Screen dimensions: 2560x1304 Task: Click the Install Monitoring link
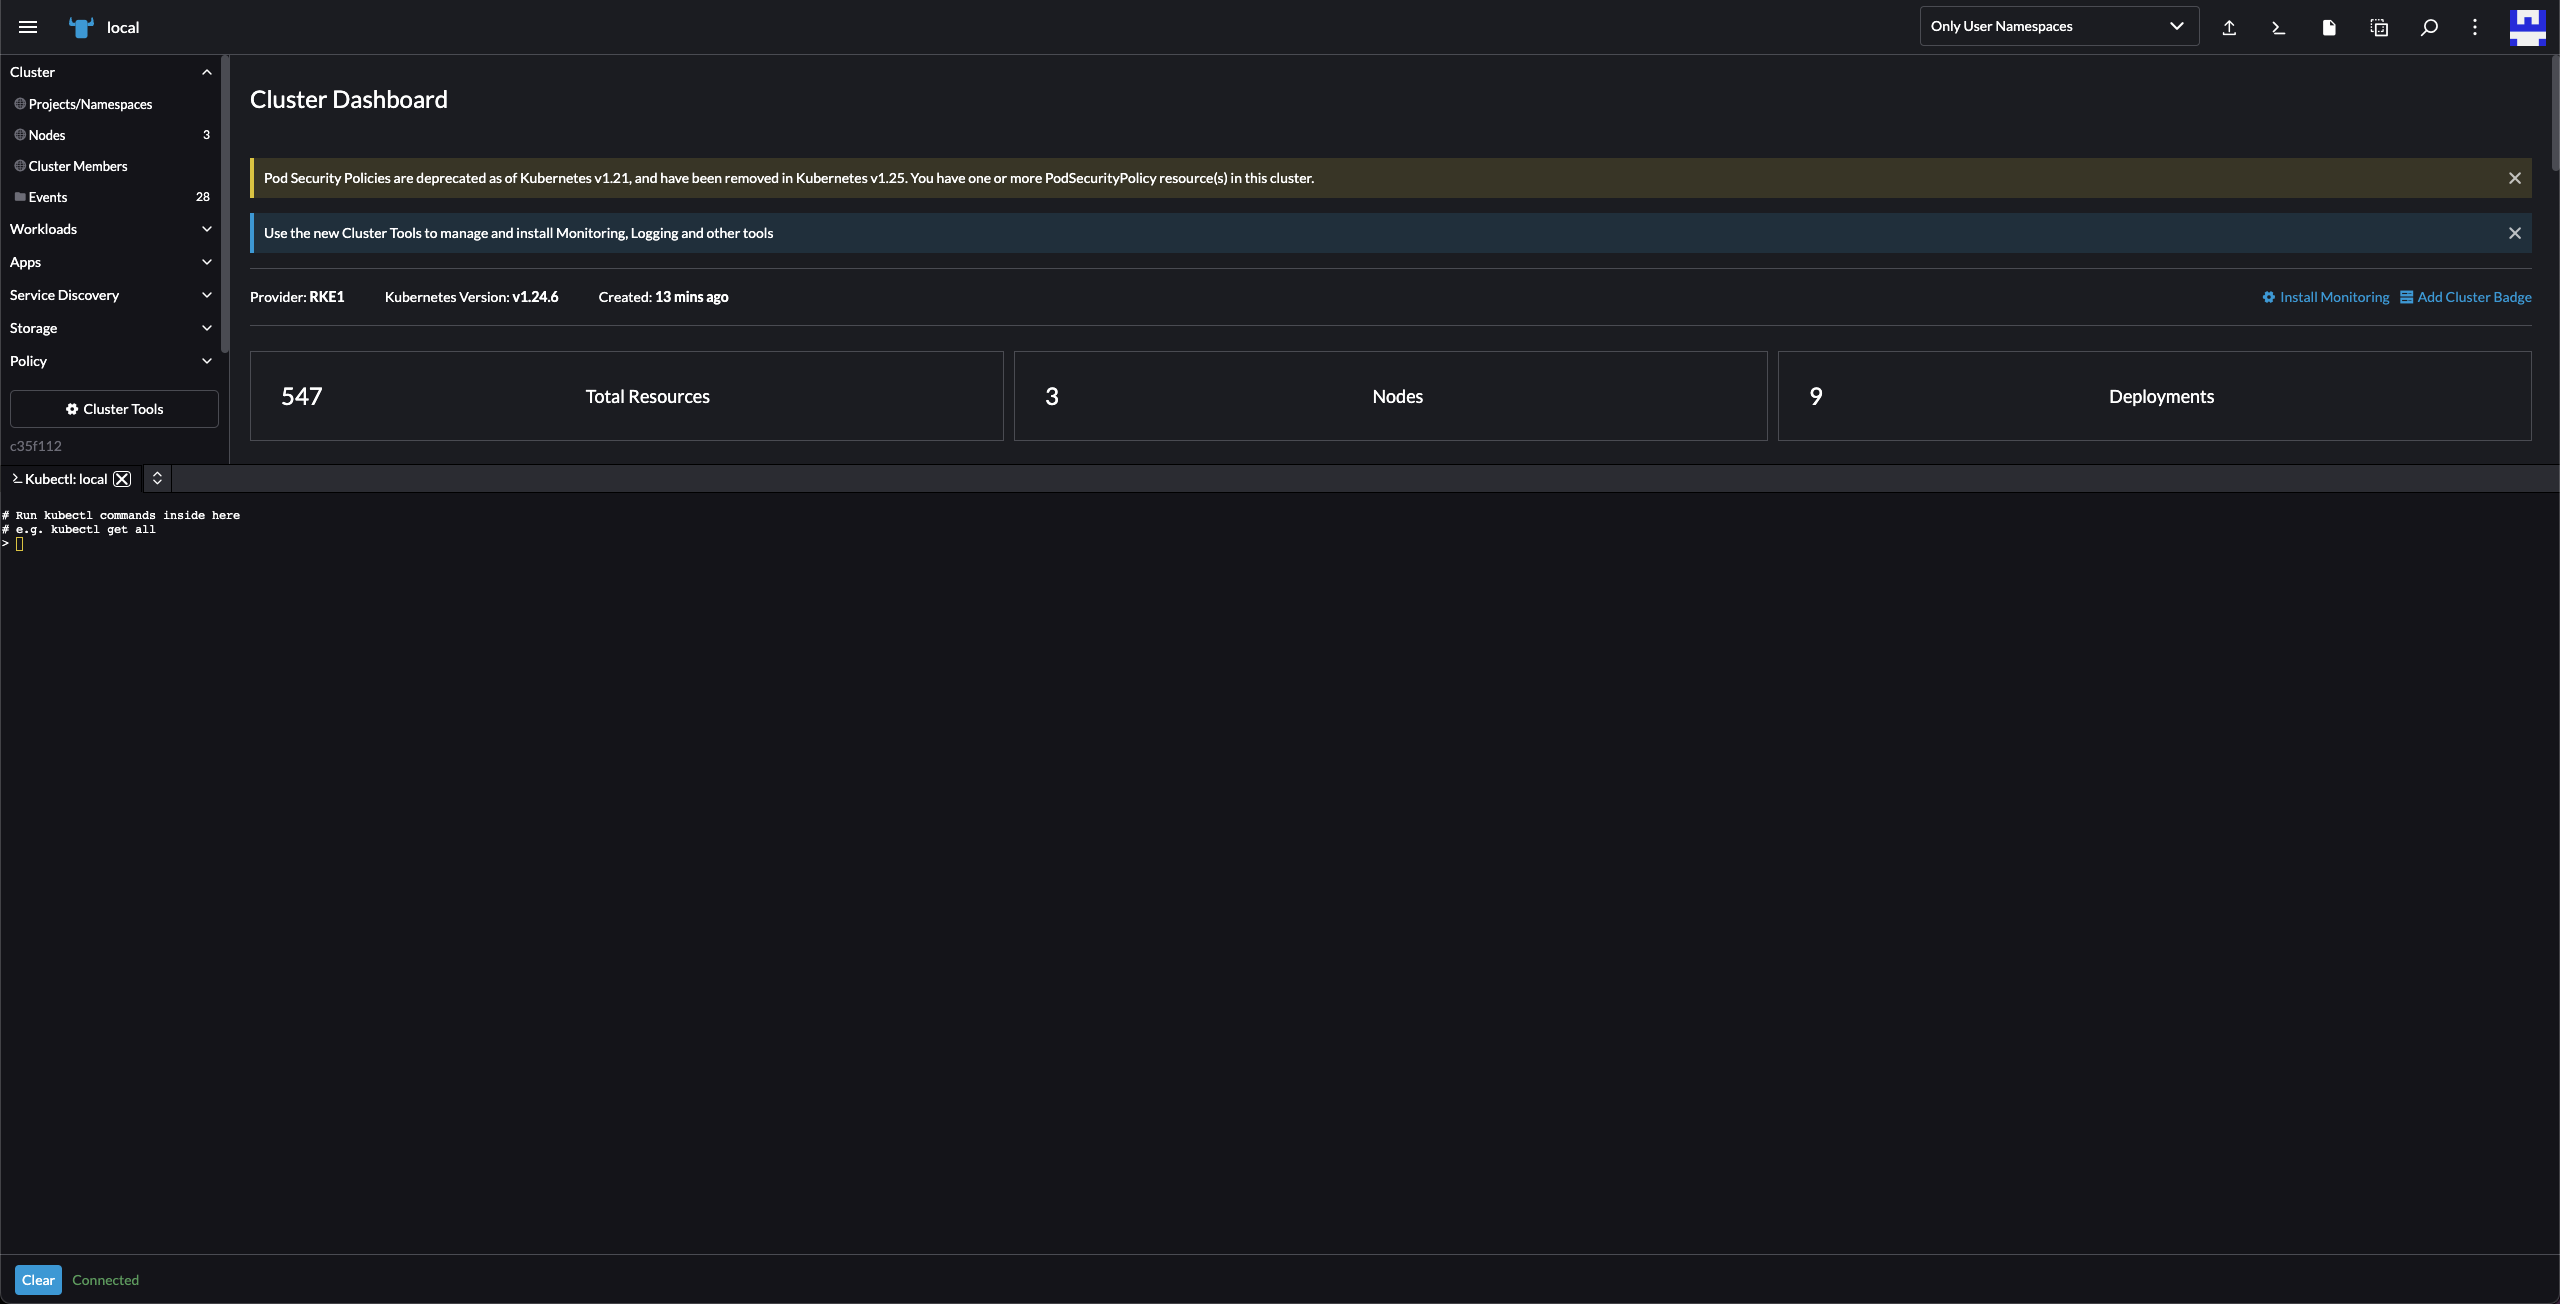point(2325,296)
